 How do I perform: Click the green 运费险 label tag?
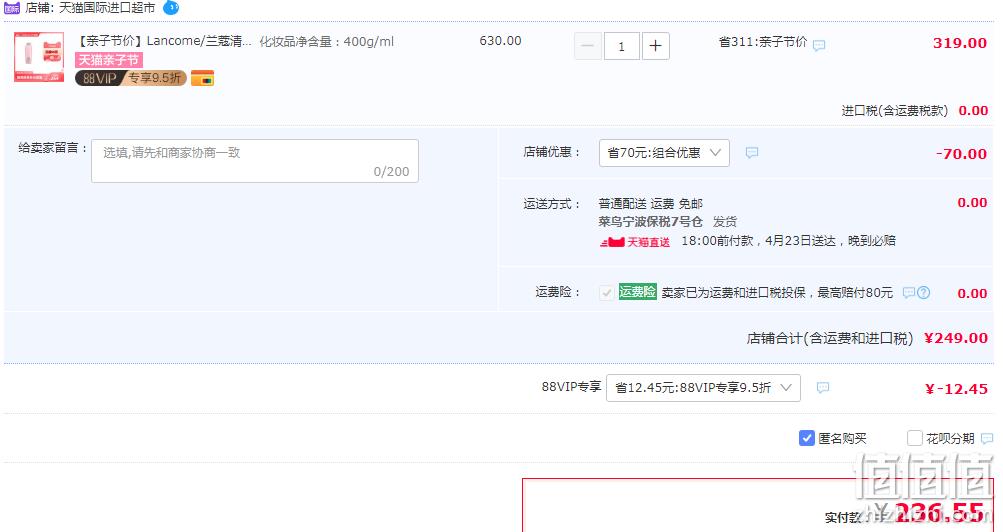637,292
